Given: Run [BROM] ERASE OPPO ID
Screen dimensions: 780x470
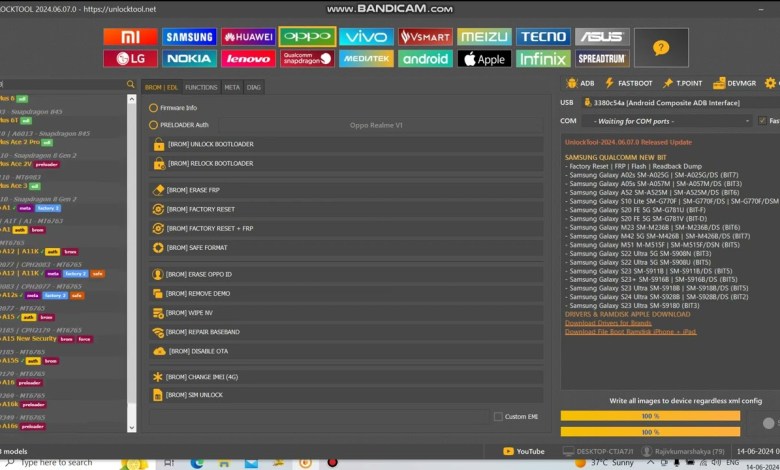Looking at the screenshot, I should pos(346,274).
